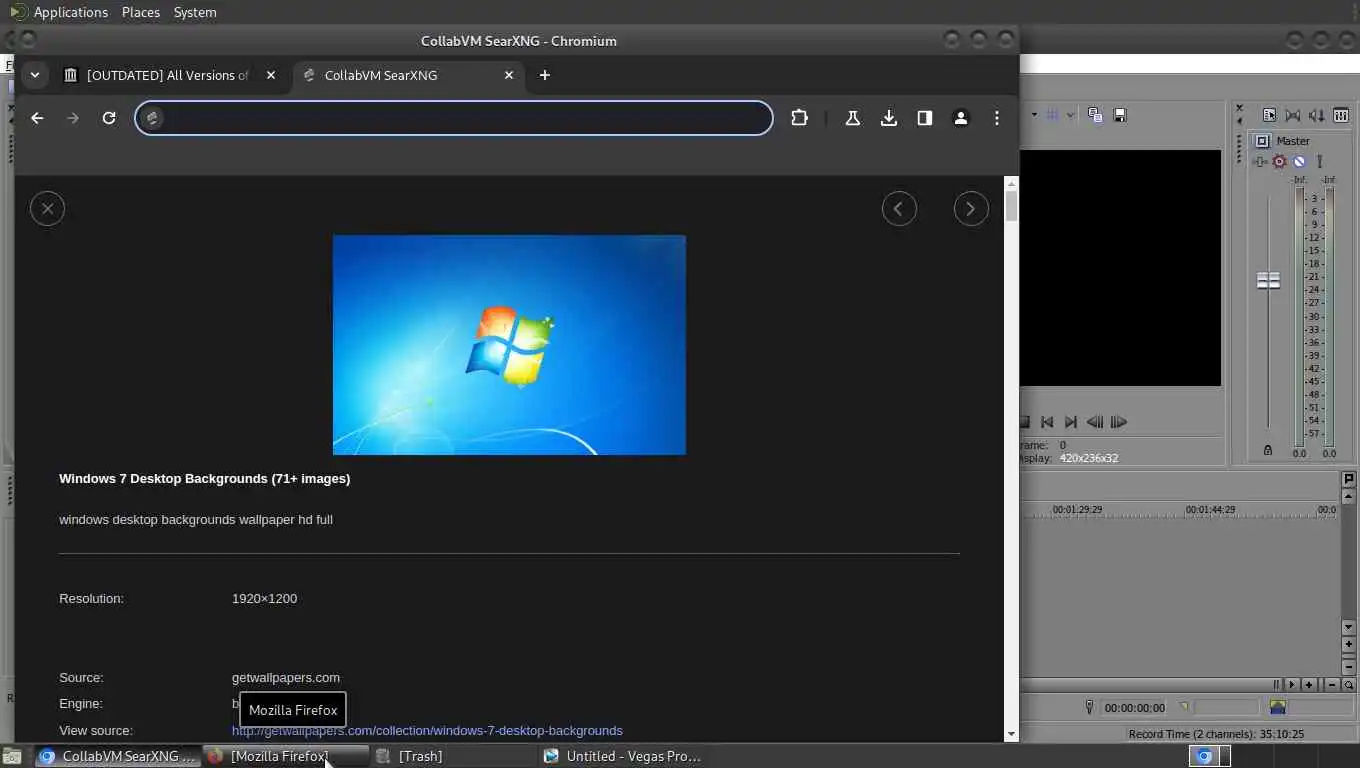Open Vegas mixer insert bus icon
Viewport: 1360px width, 768px height.
click(x=1341, y=115)
